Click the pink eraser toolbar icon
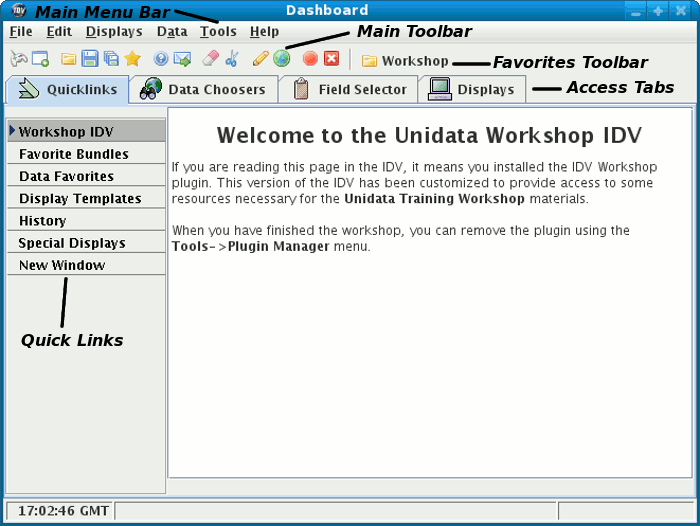 pyautogui.click(x=210, y=60)
